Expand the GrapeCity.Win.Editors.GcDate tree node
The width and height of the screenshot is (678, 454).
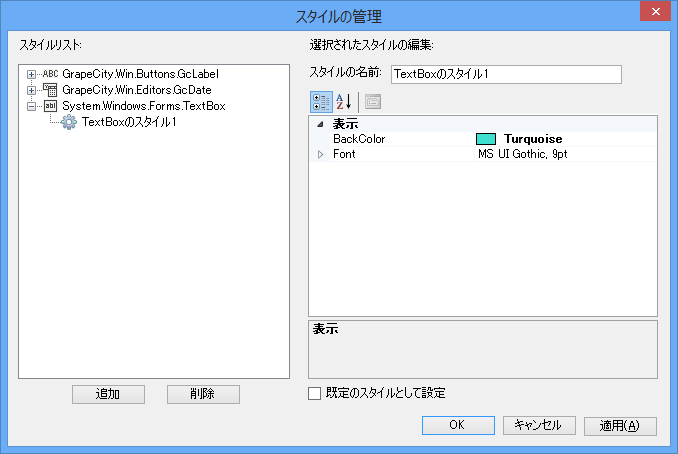pos(31,90)
